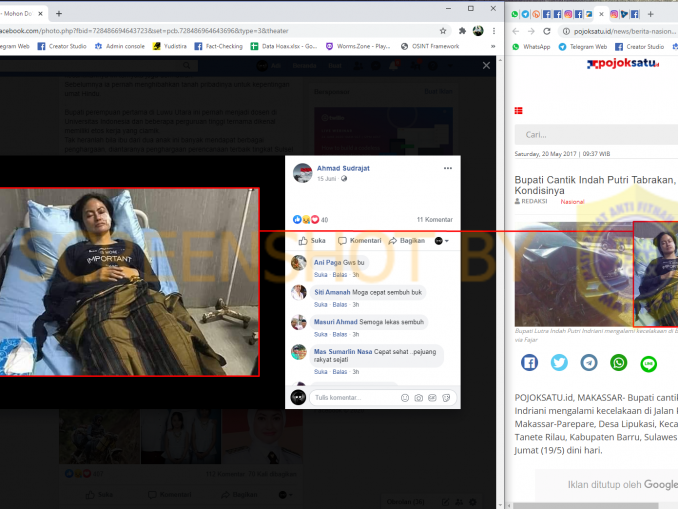Image resolution: width=678 pixels, height=509 pixels.
Task: Go forward in the pojoksatu window
Action: (531, 31)
